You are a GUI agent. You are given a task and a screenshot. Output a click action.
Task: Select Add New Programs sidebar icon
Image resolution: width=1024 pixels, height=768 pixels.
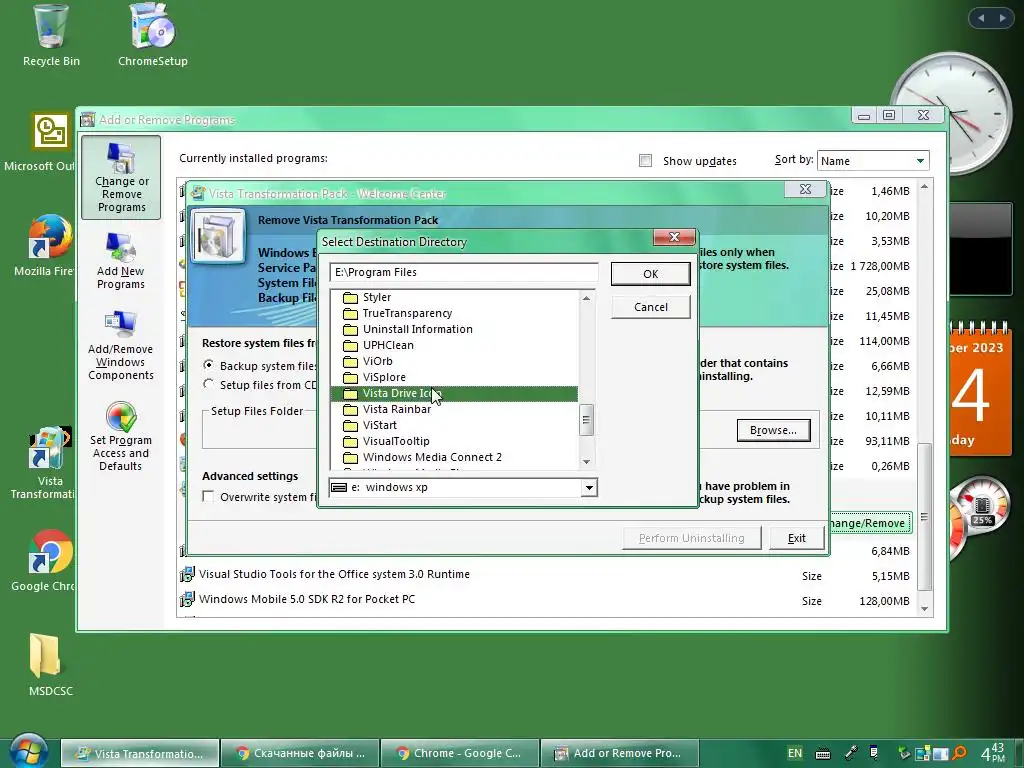tap(121, 261)
